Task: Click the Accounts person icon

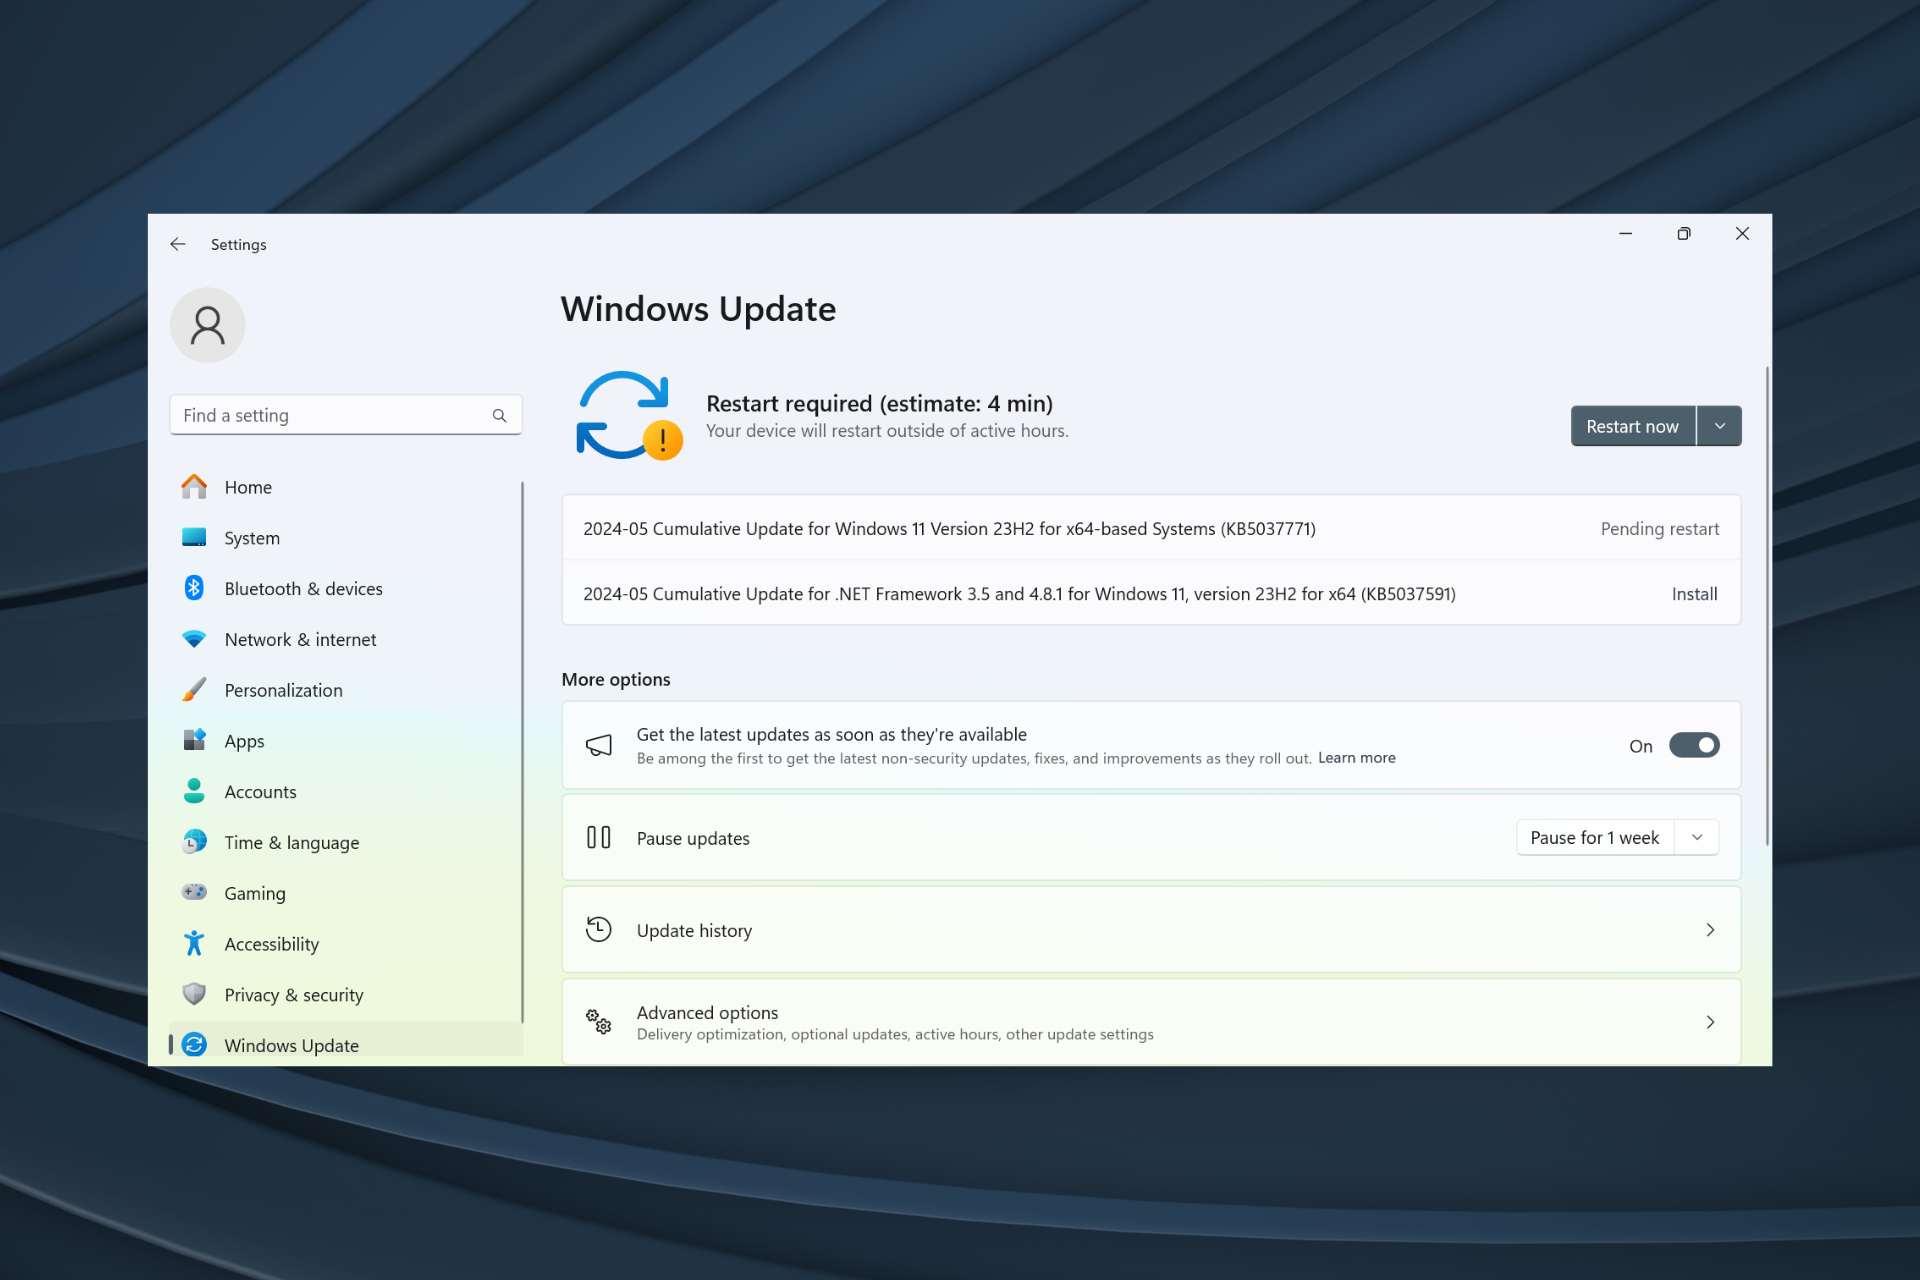Action: pyautogui.click(x=194, y=791)
